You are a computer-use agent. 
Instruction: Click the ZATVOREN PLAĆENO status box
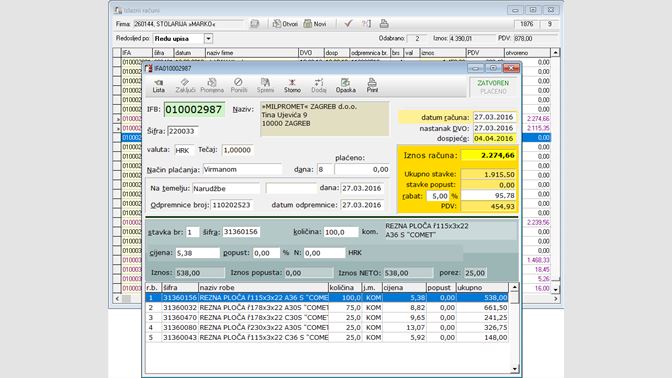click(x=493, y=87)
